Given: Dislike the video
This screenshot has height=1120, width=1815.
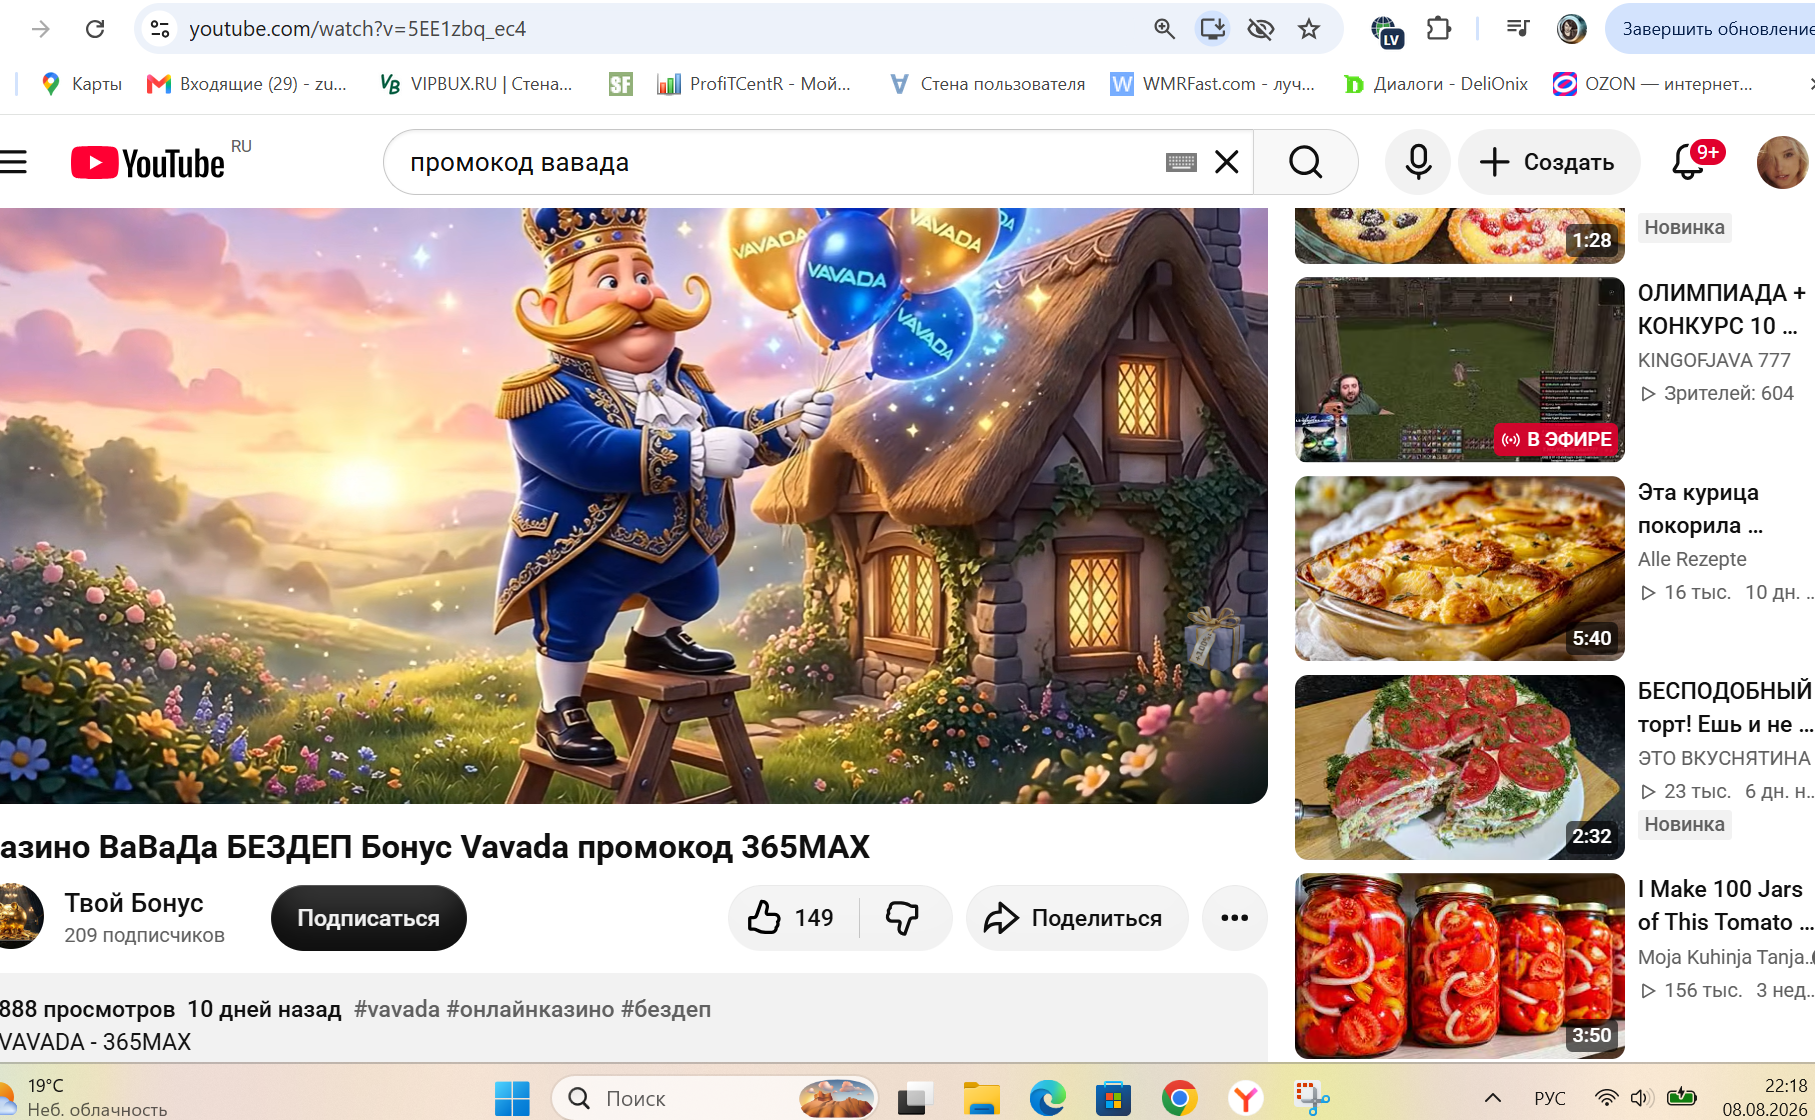Looking at the screenshot, I should point(903,918).
